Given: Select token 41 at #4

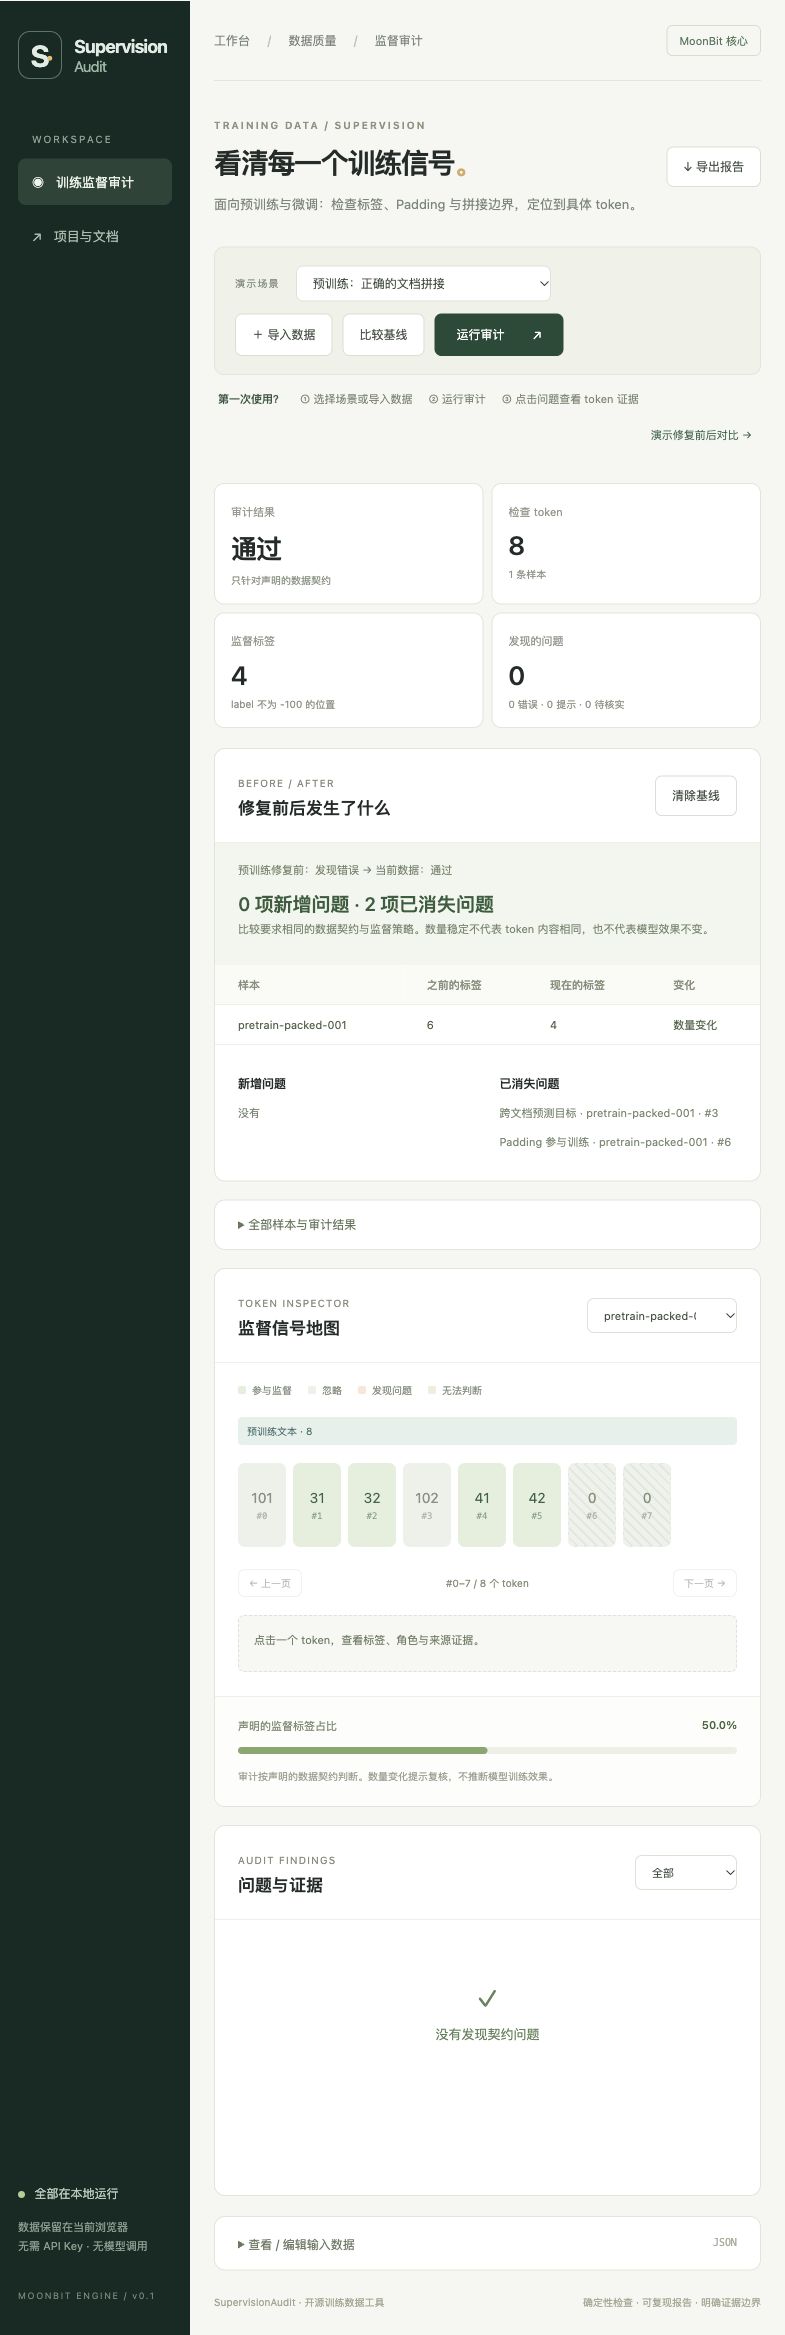Looking at the screenshot, I should coord(482,1505).
